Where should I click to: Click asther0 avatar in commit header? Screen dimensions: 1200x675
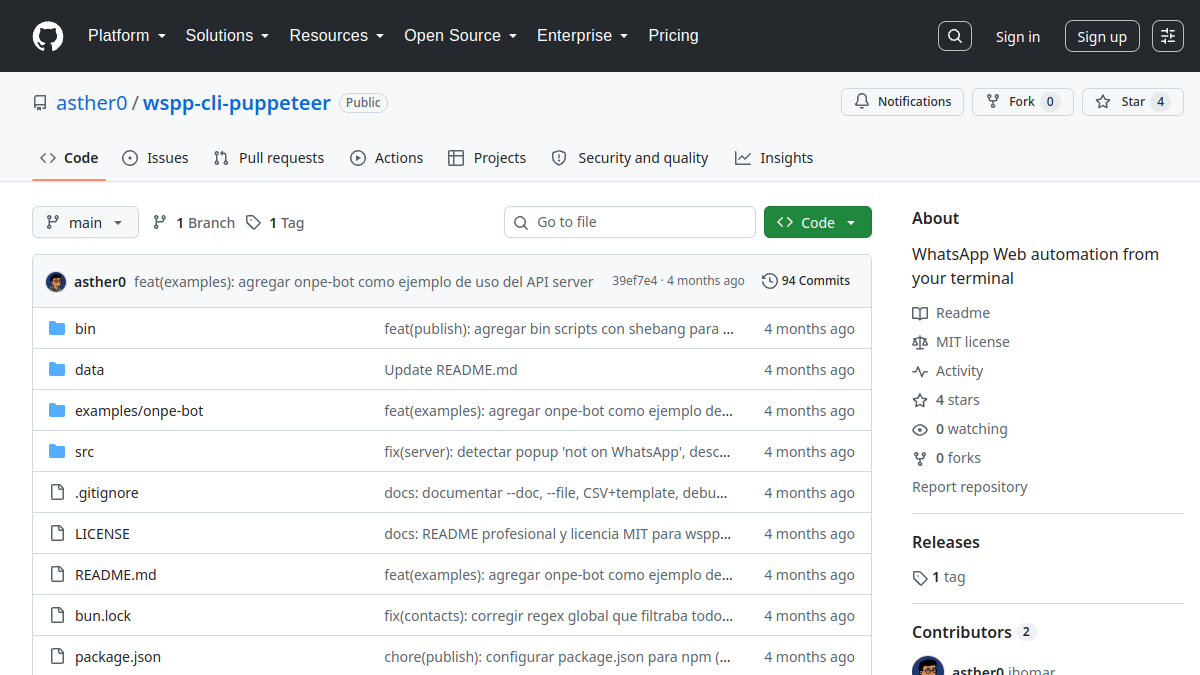[x=56, y=281]
